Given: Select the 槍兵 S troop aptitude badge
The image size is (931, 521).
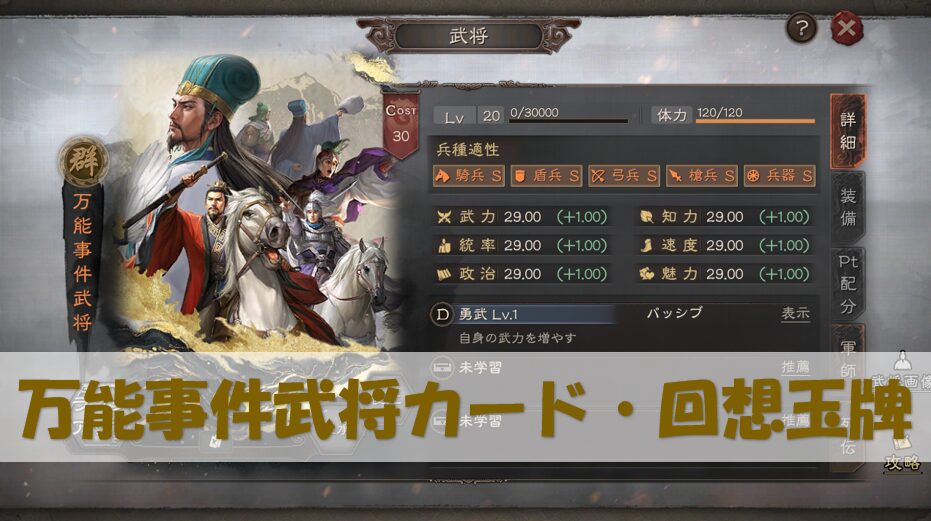Looking at the screenshot, I should (702, 176).
